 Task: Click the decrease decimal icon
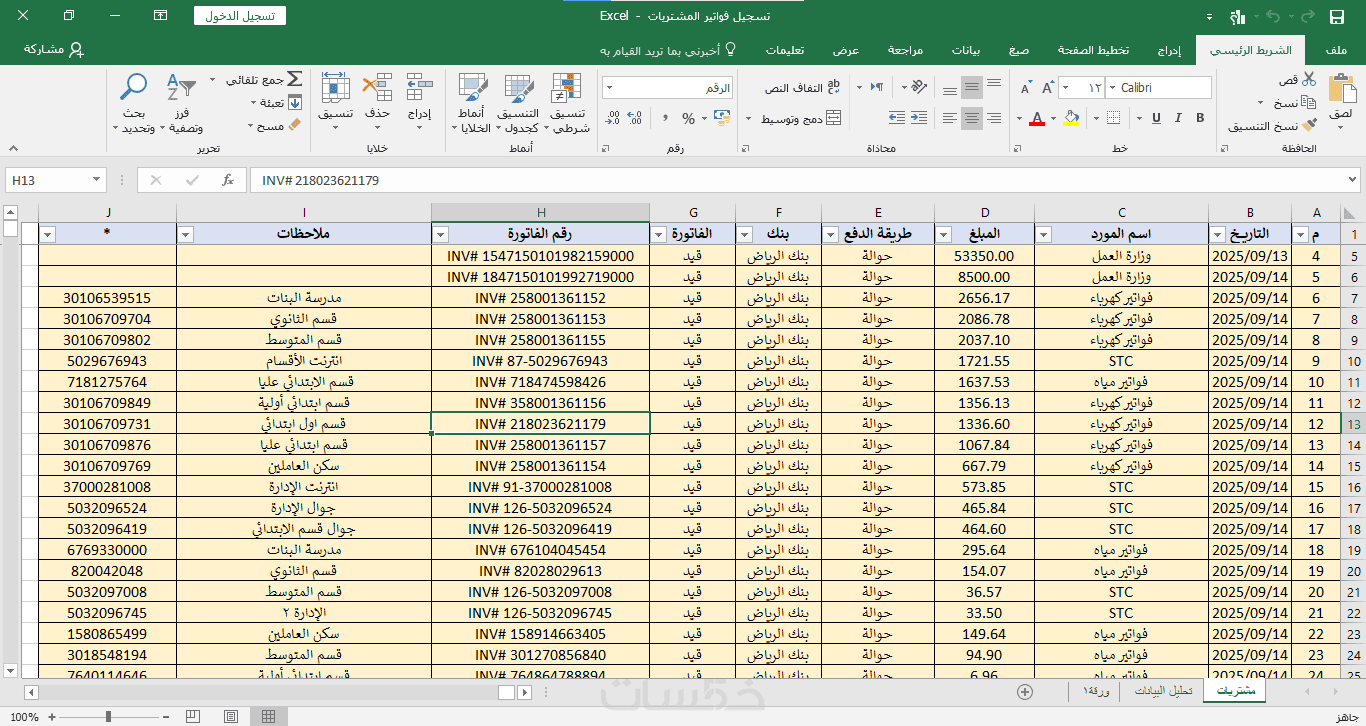pyautogui.click(x=614, y=118)
